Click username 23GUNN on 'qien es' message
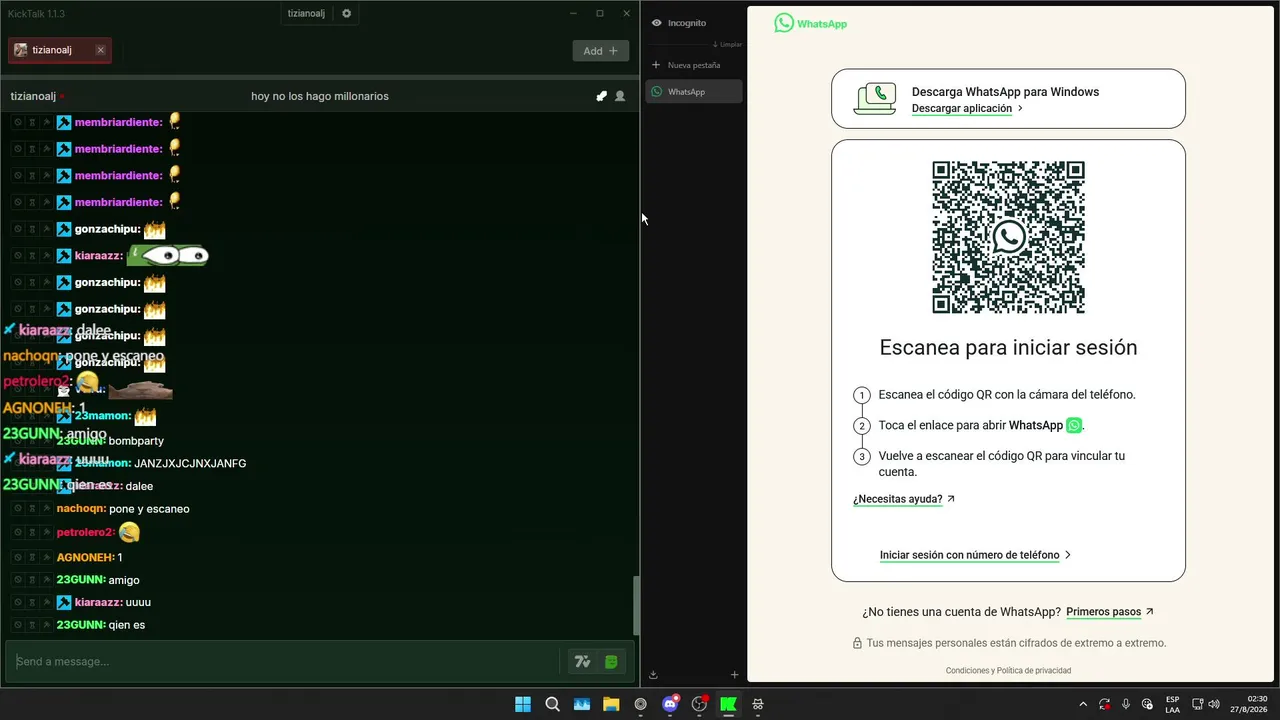This screenshot has height=720, width=1280. pos(81,625)
